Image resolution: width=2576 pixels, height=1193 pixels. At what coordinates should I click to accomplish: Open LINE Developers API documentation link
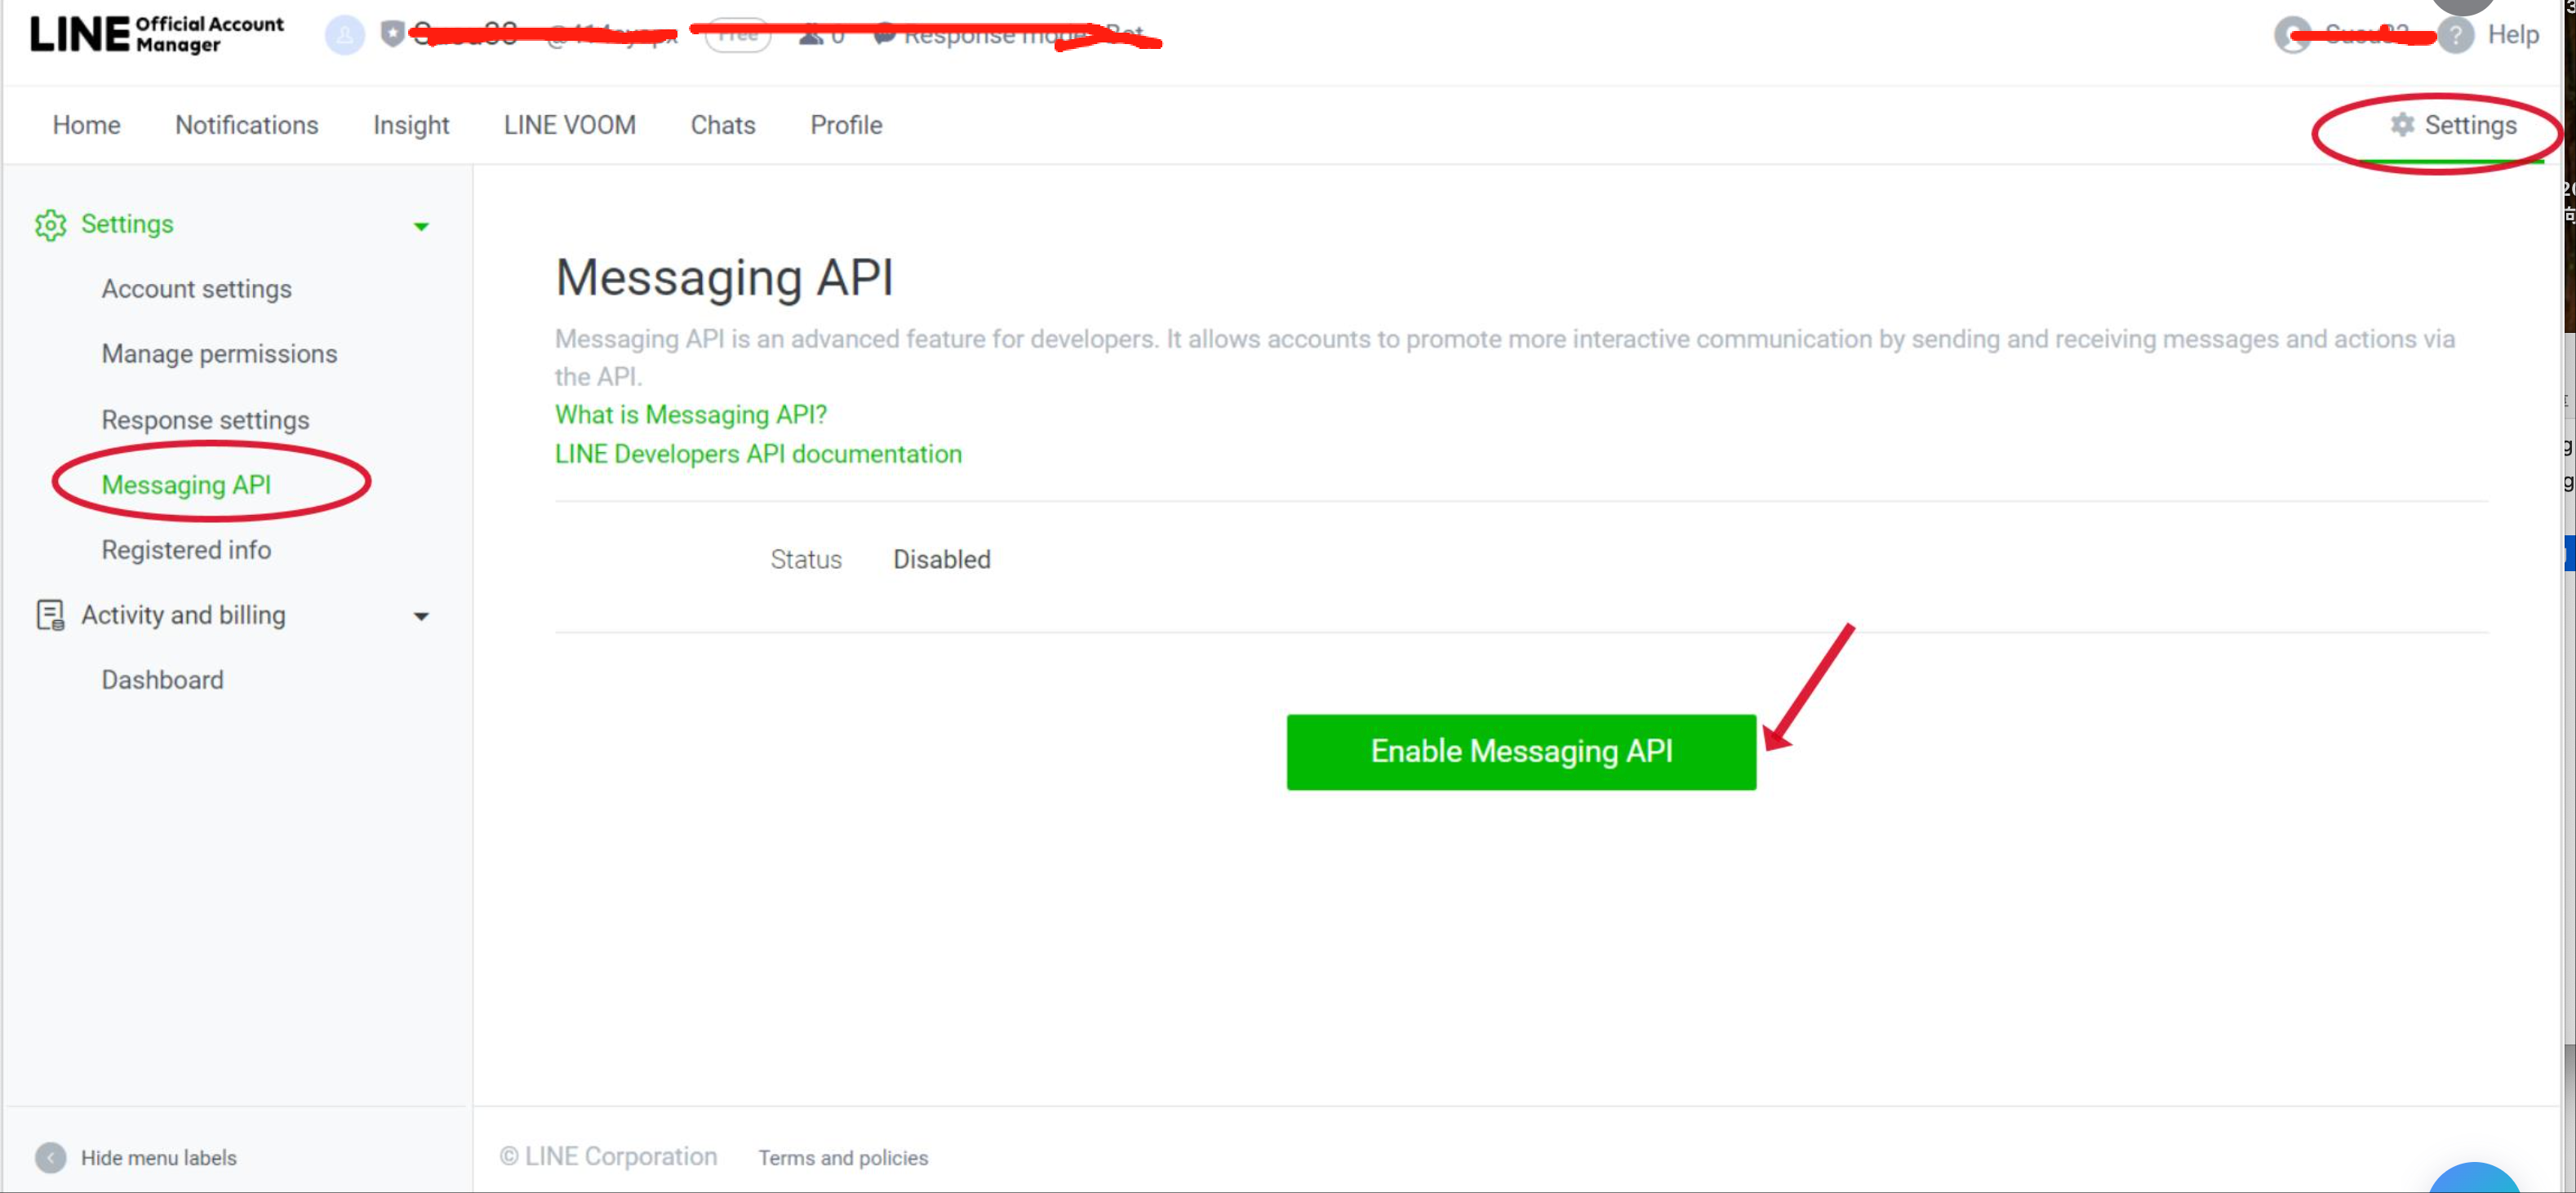[x=757, y=454]
